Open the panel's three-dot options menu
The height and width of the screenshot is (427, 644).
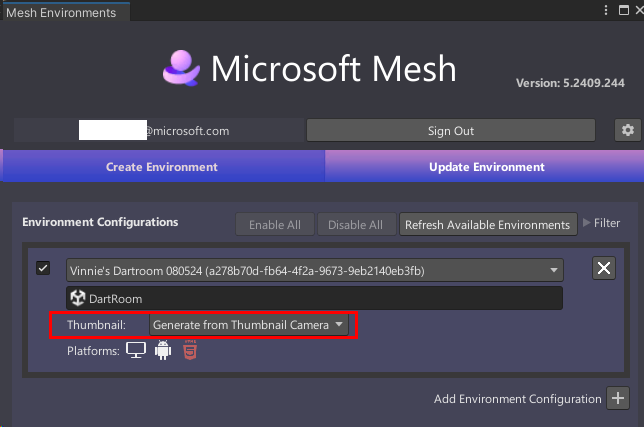606,10
